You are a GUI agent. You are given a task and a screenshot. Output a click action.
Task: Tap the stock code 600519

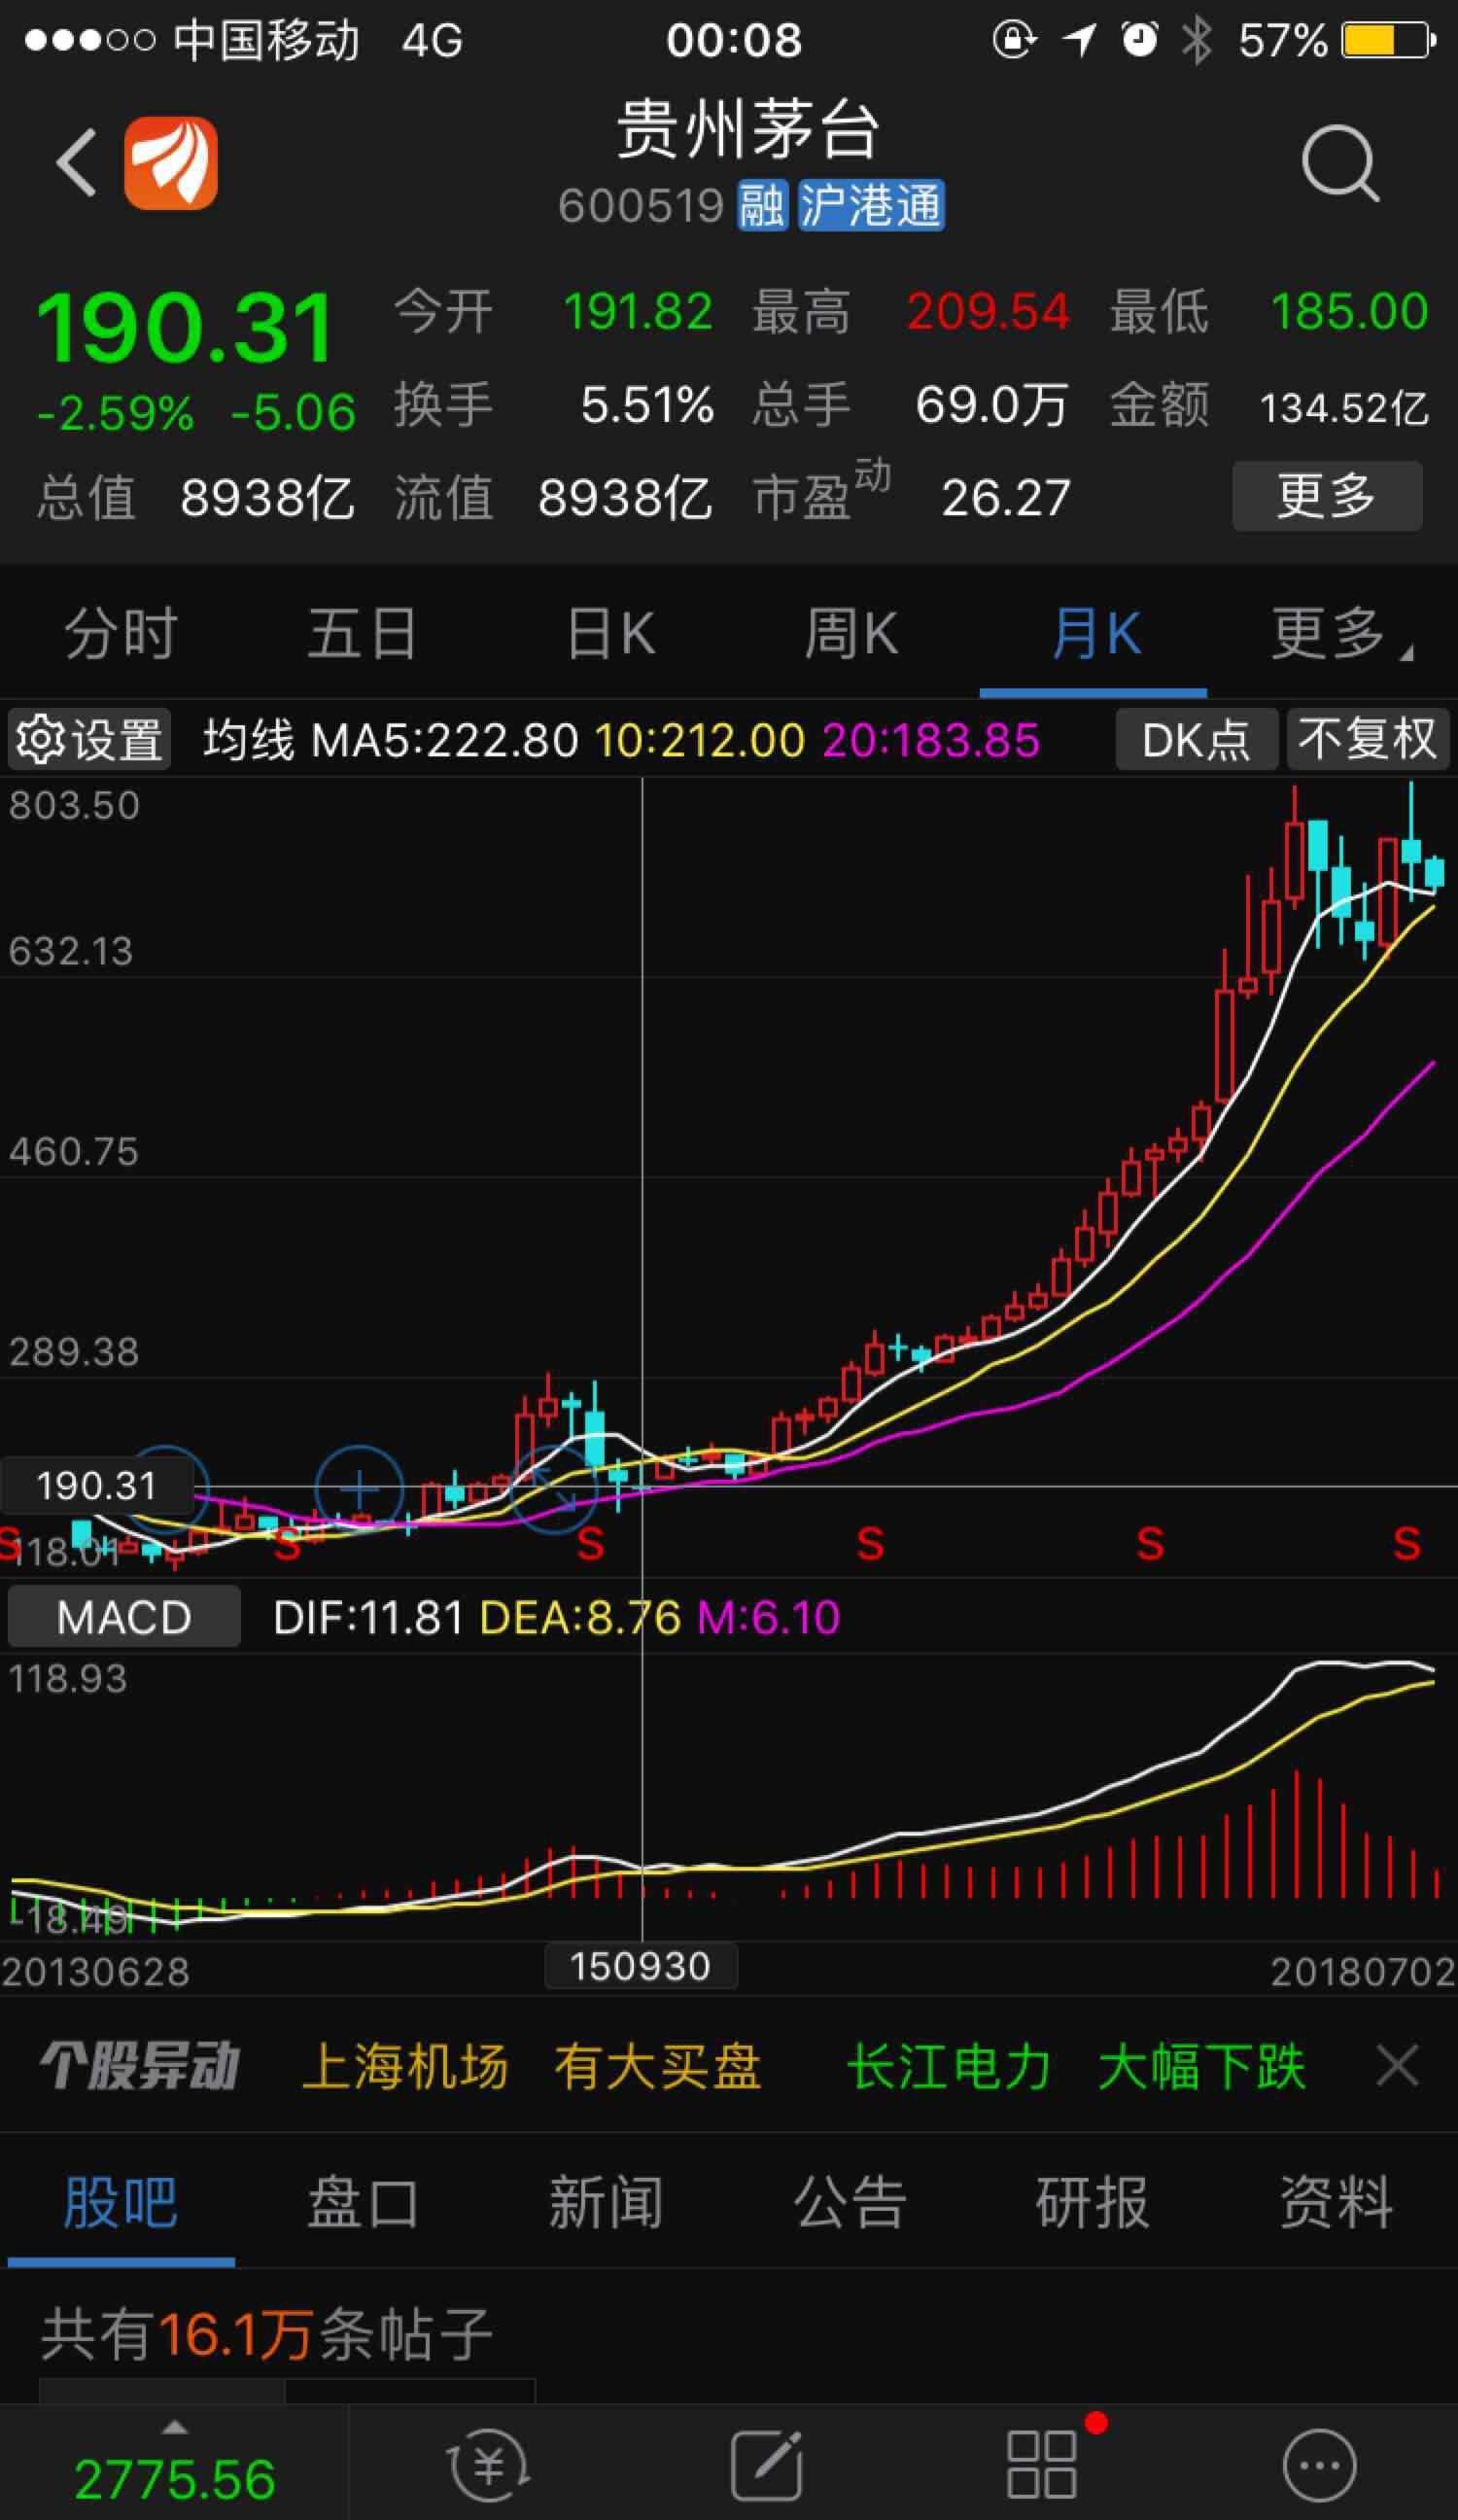click(x=641, y=207)
